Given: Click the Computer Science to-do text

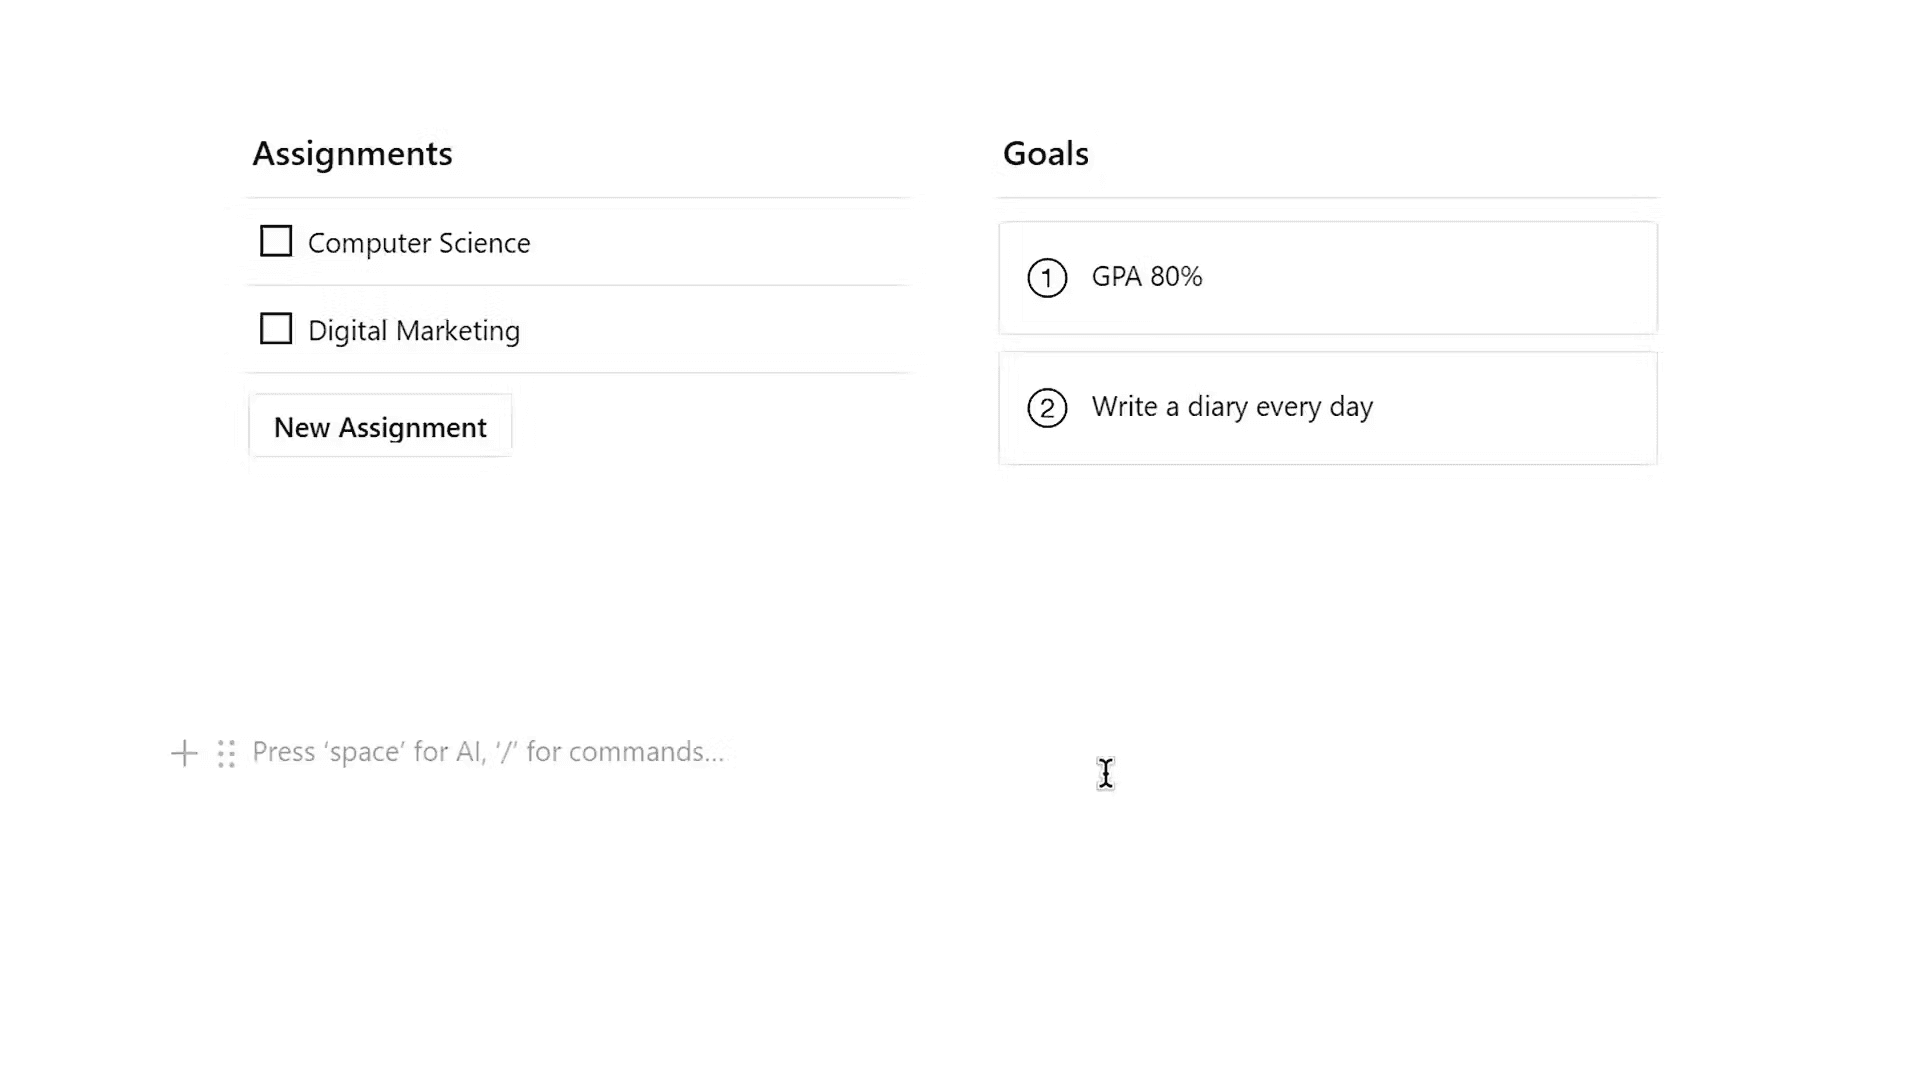Looking at the screenshot, I should 419,243.
